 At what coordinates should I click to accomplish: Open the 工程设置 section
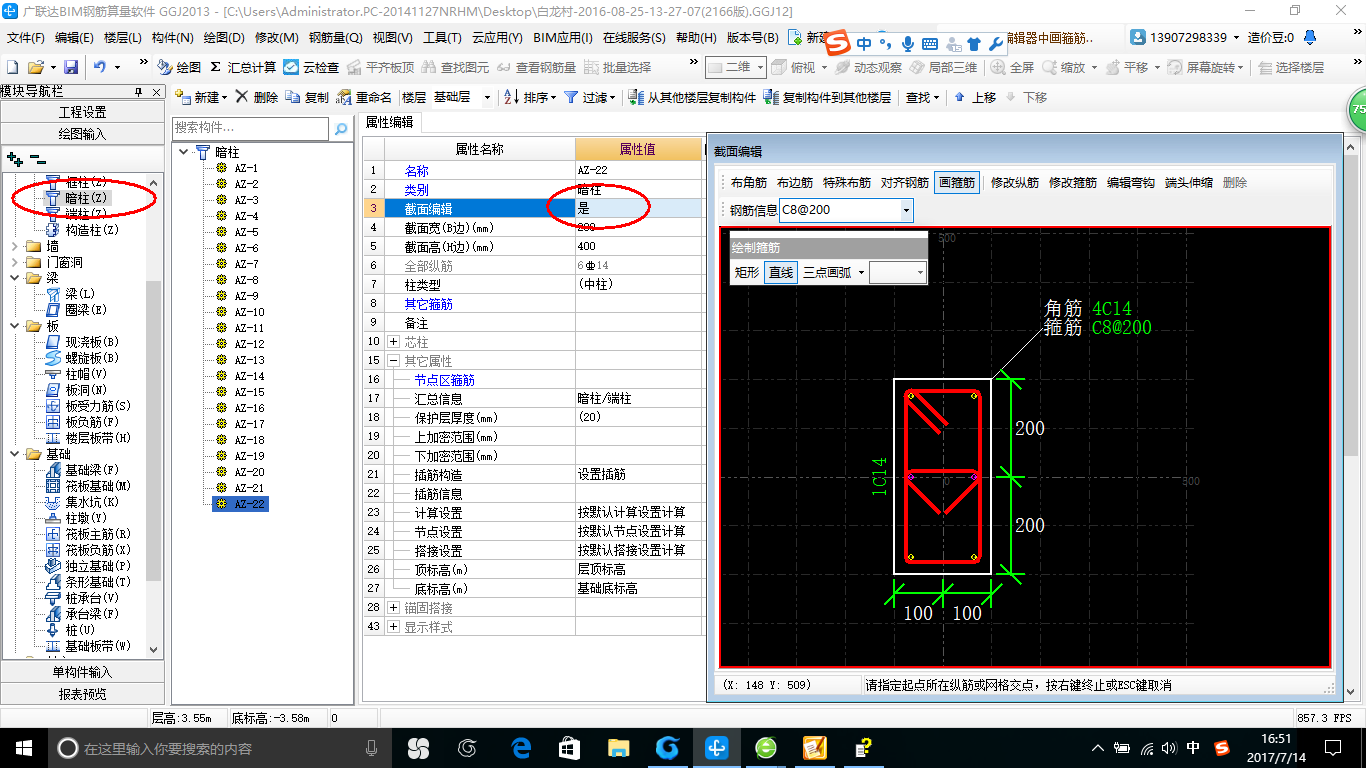(x=82, y=112)
